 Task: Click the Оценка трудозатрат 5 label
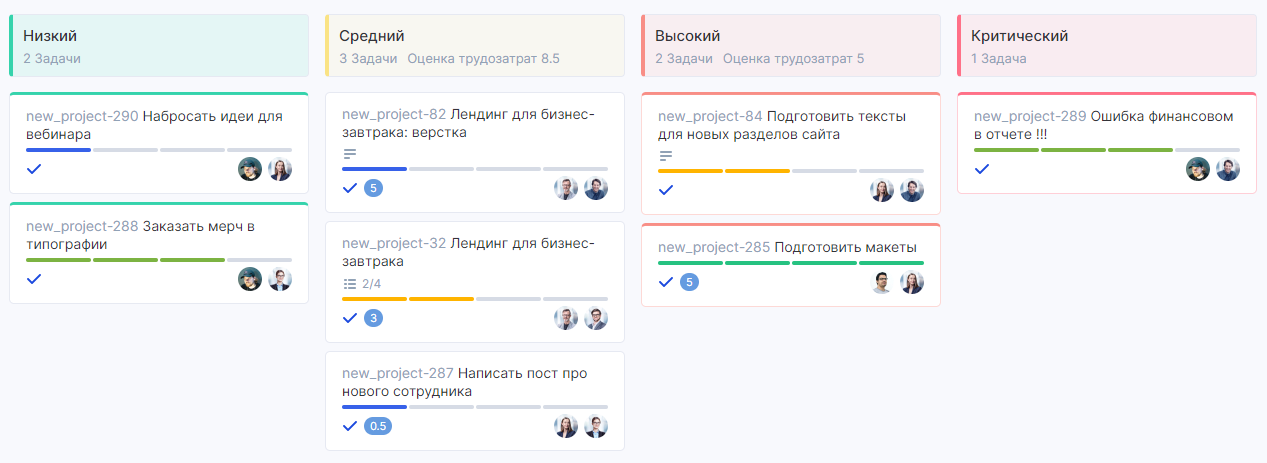pyautogui.click(x=792, y=58)
